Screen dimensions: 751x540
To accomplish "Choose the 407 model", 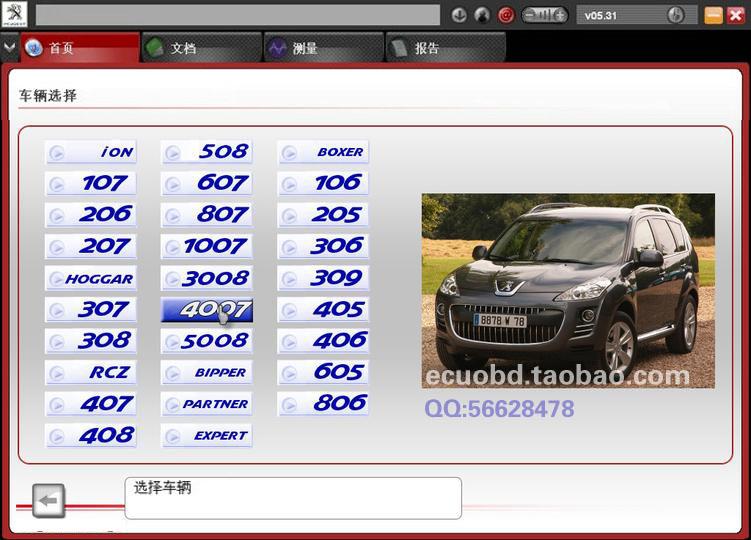I will tap(91, 404).
